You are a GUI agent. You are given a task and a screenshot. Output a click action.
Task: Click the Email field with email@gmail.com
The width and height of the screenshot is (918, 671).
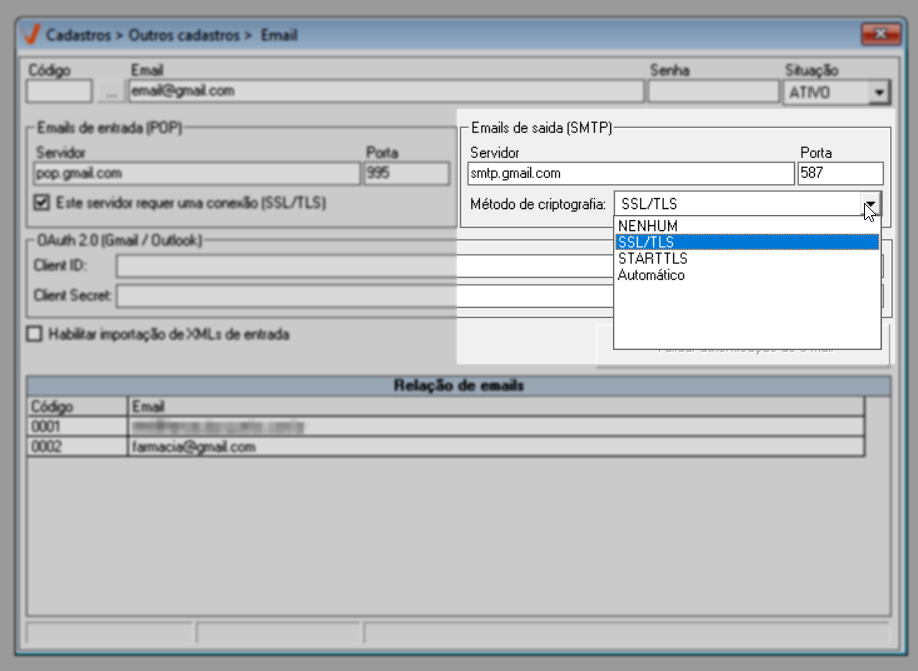386,91
